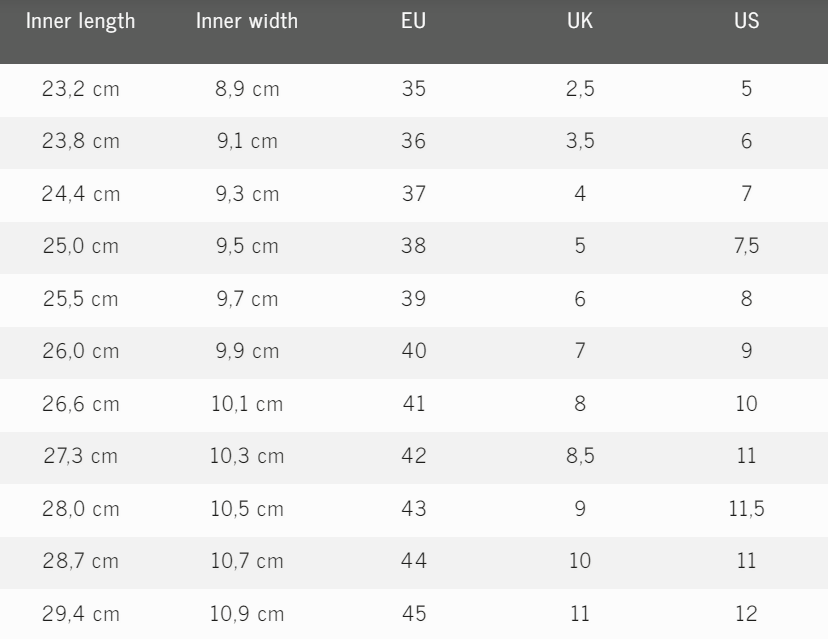The image size is (828, 639).
Task: Click EU size 35 cell
Action: coord(413,89)
